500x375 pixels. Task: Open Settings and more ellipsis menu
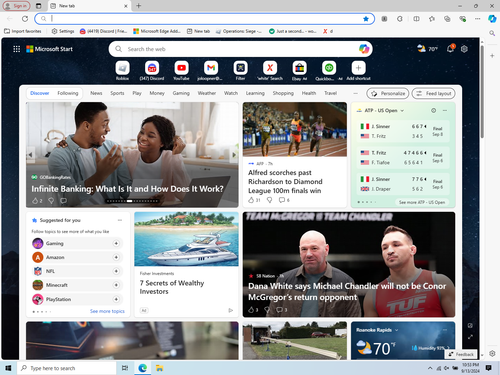click(478, 19)
